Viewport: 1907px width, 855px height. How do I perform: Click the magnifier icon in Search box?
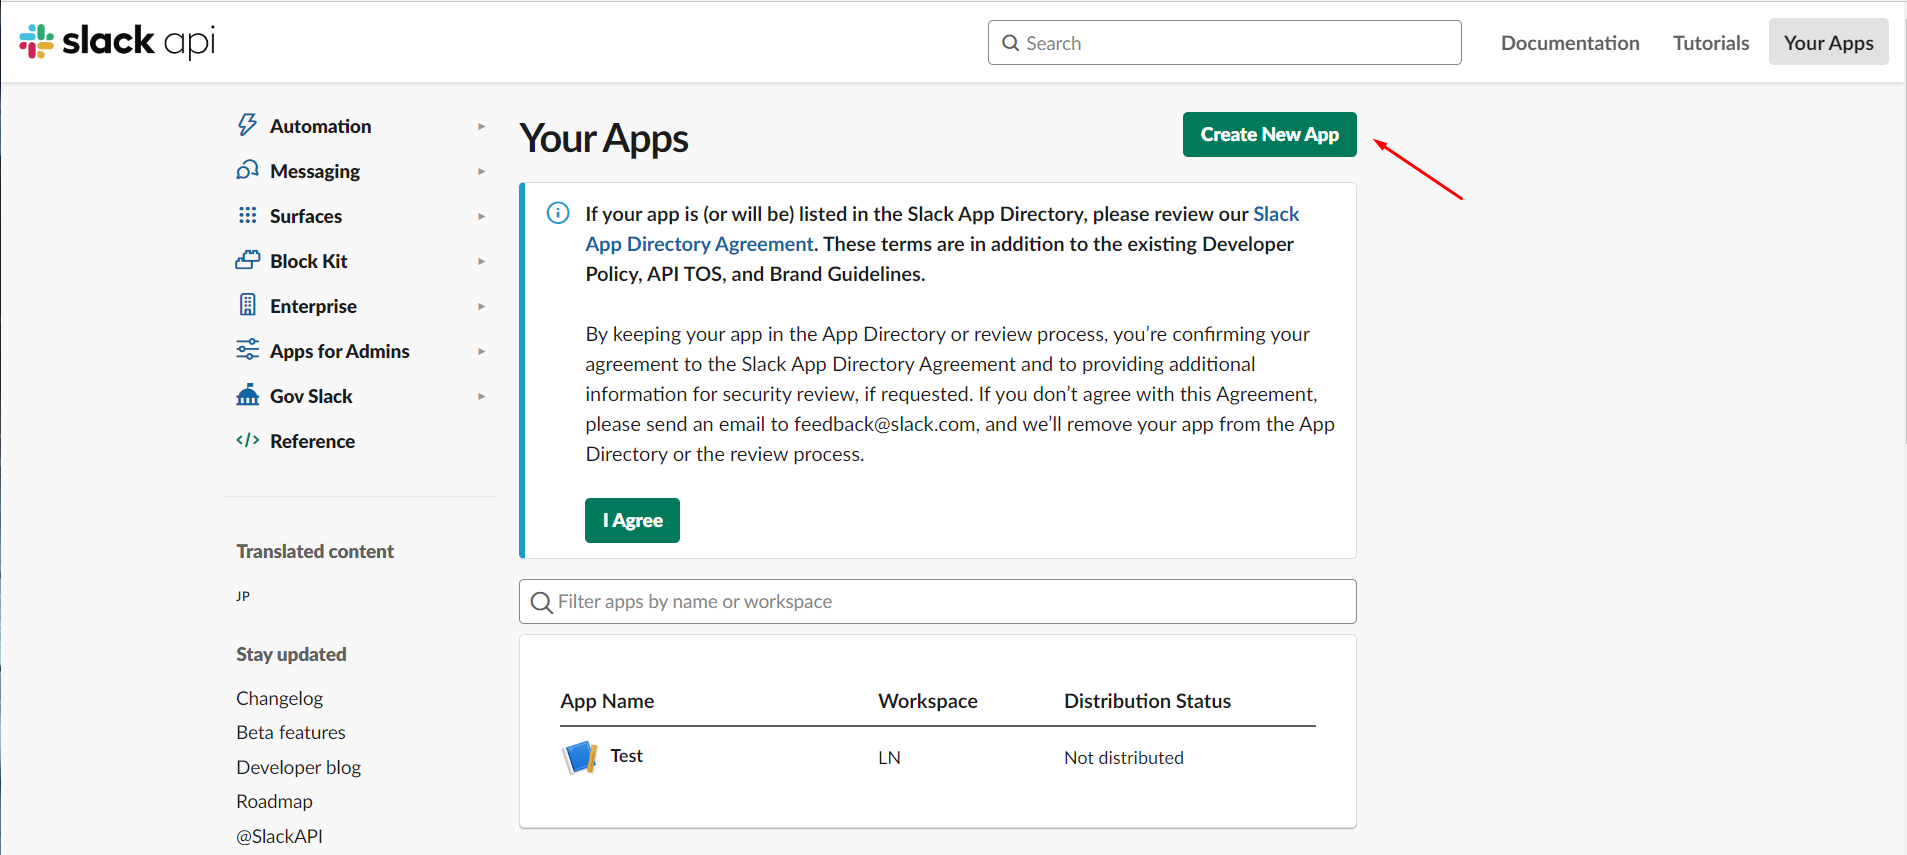click(x=1011, y=43)
